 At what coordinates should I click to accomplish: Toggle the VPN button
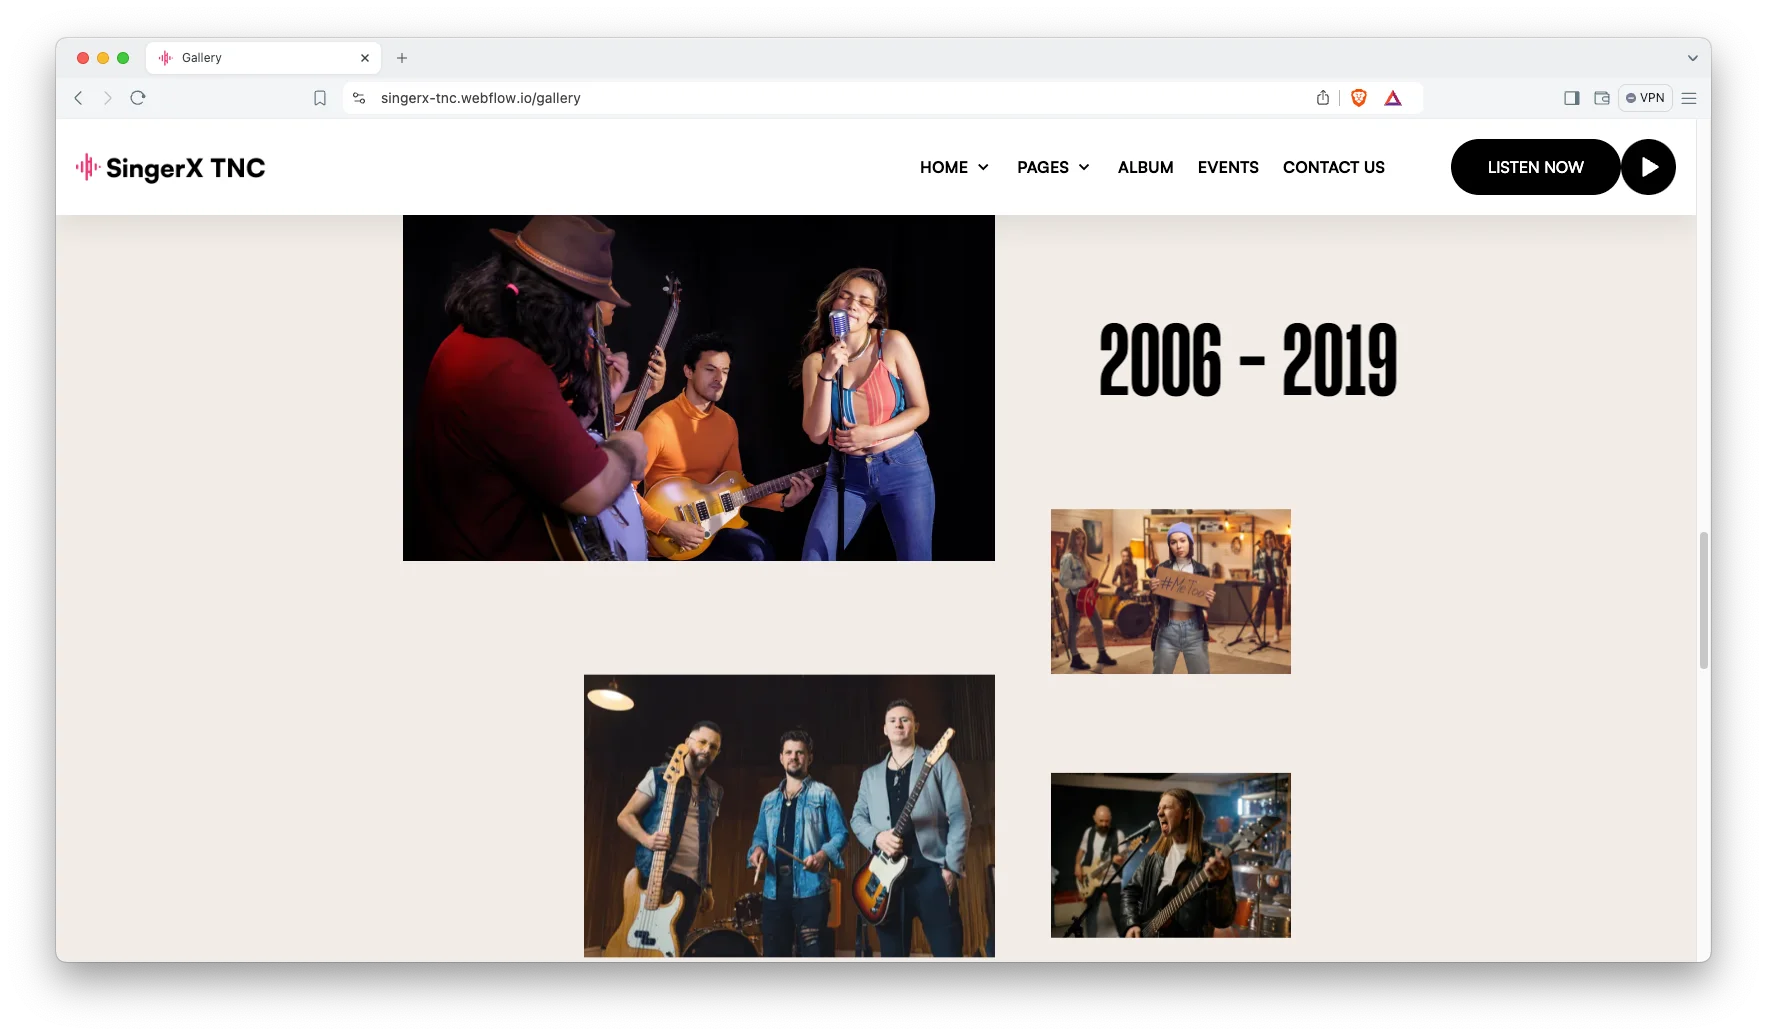1645,98
